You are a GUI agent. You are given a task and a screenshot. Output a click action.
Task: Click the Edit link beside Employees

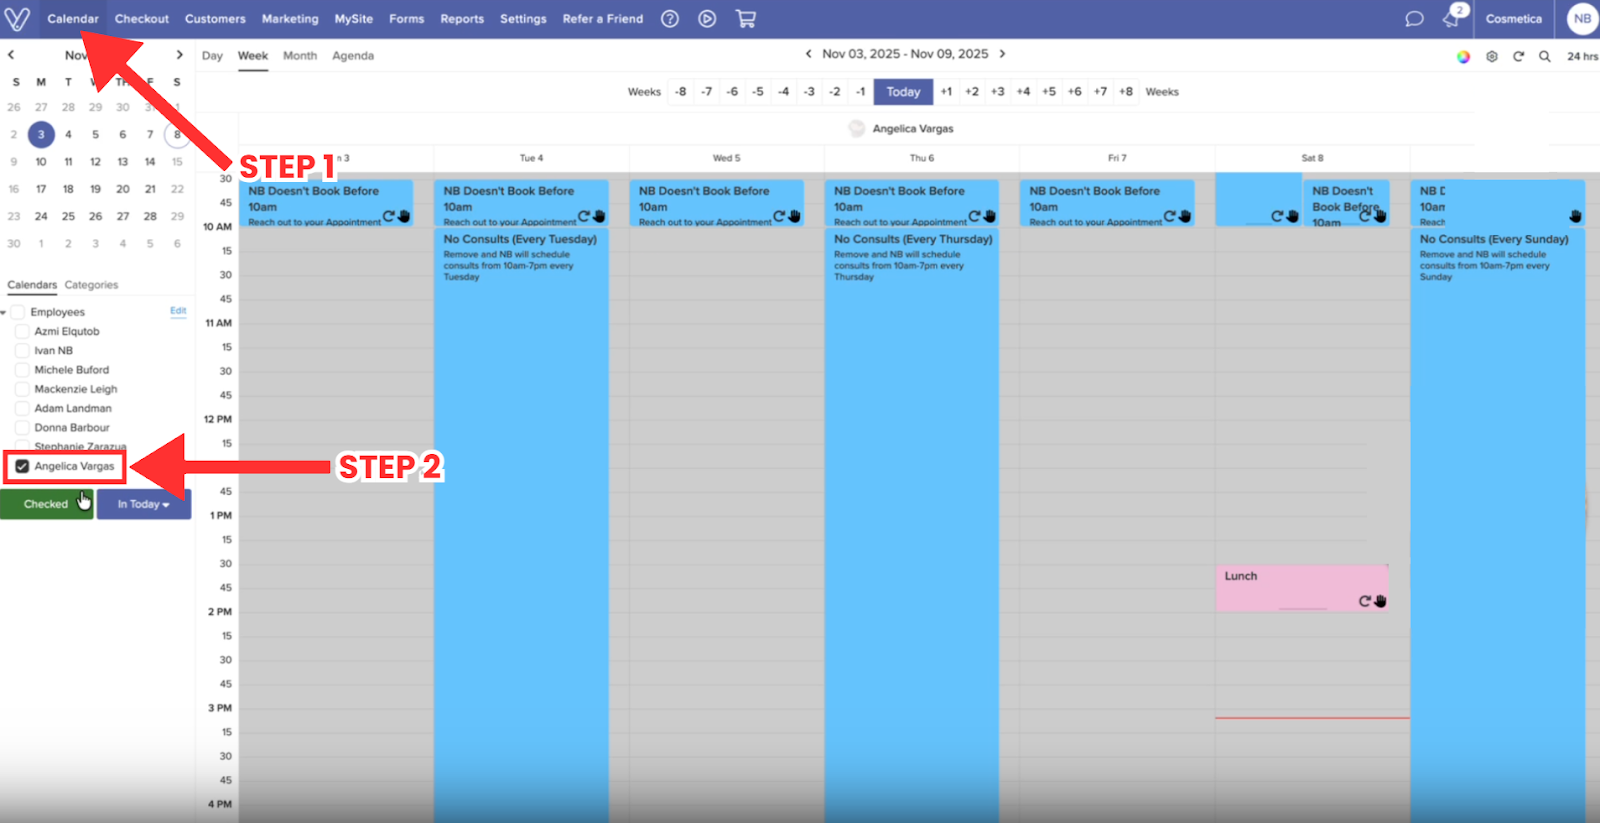click(178, 311)
